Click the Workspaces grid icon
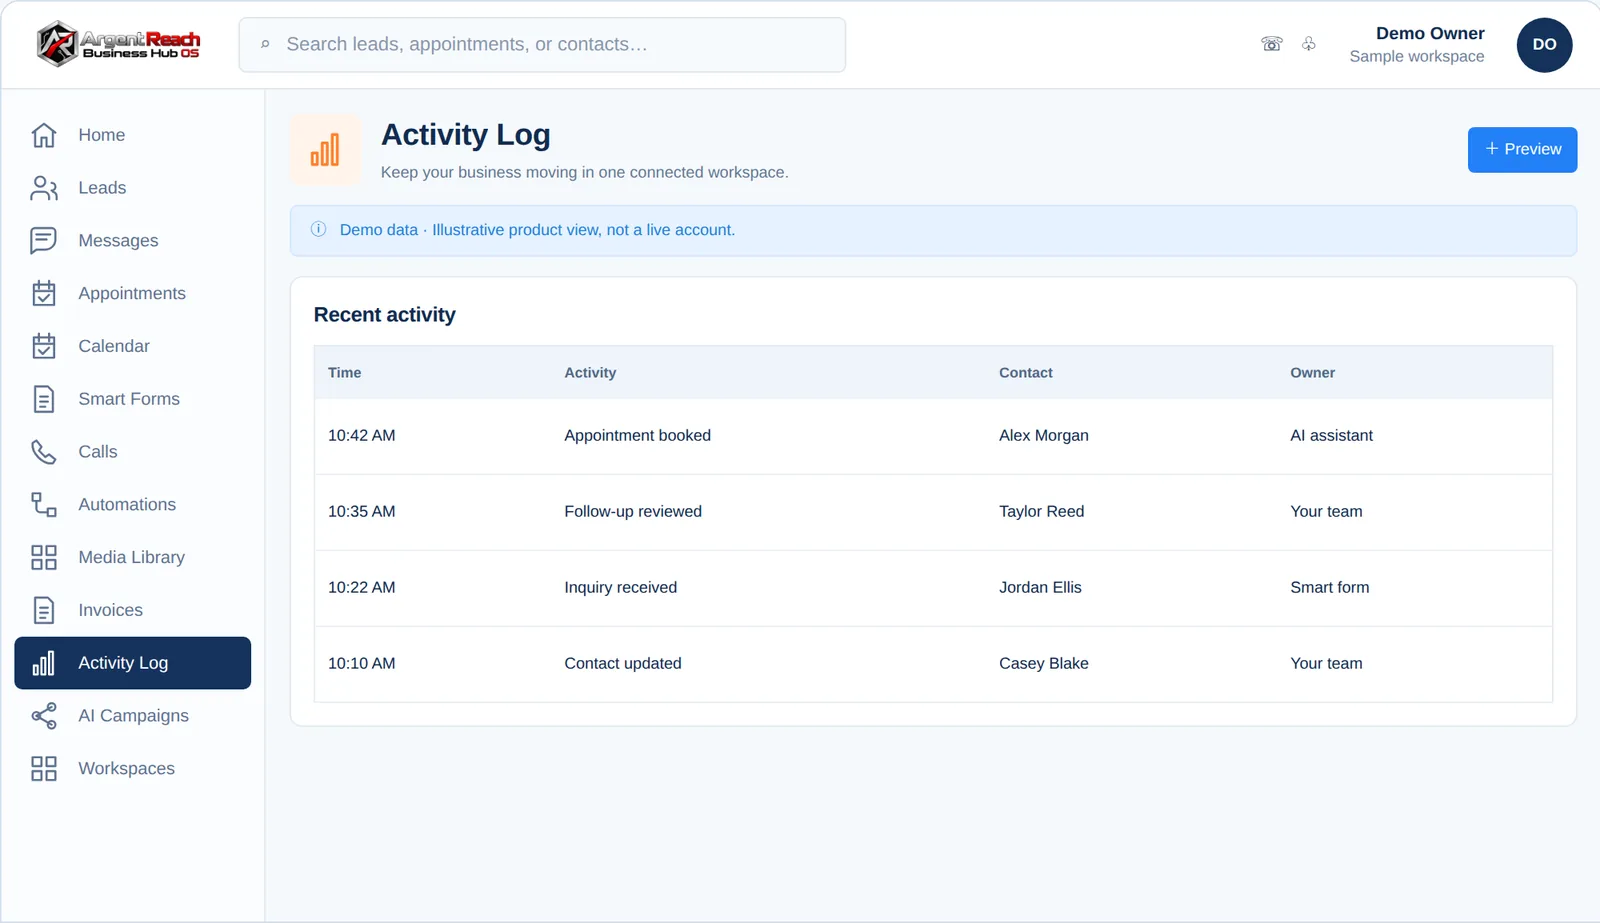The width and height of the screenshot is (1600, 923). pos(44,769)
